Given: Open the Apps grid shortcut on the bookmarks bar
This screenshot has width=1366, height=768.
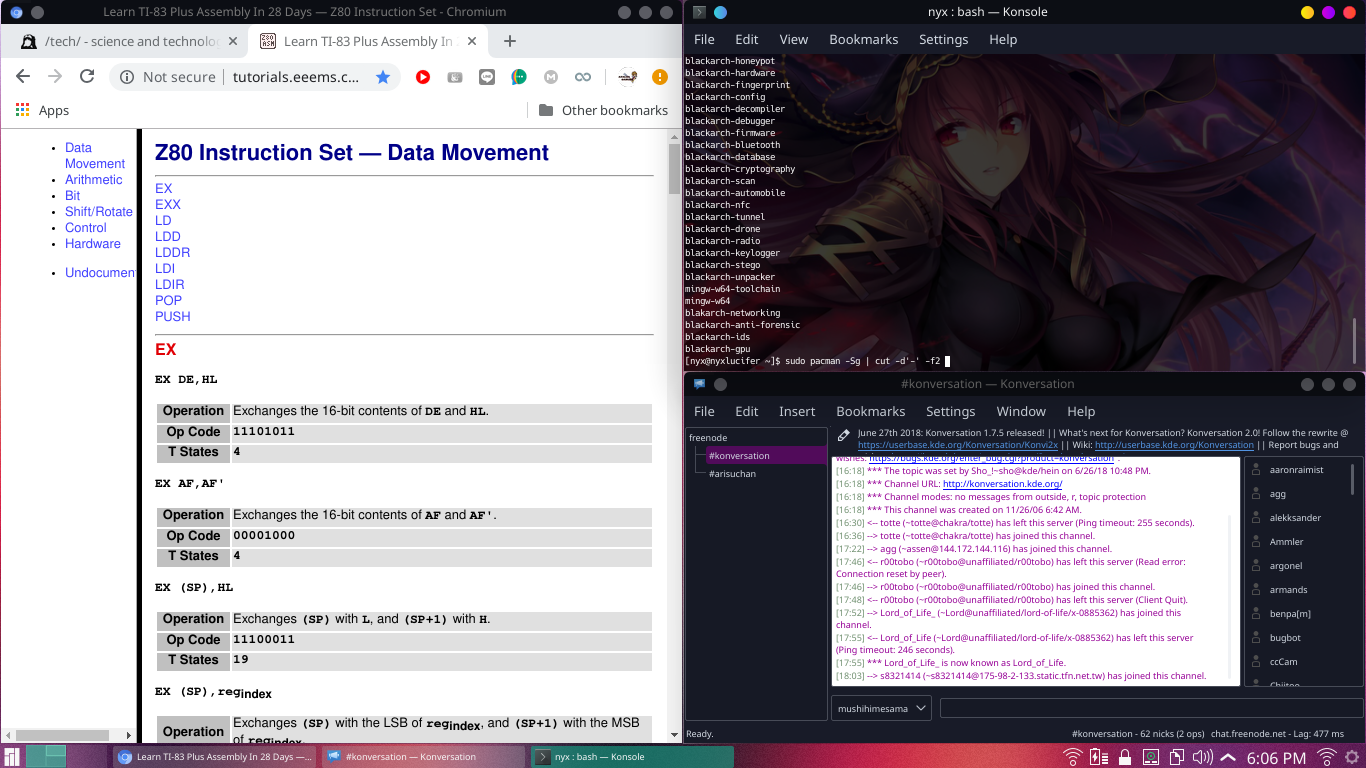Looking at the screenshot, I should click(x=42, y=110).
